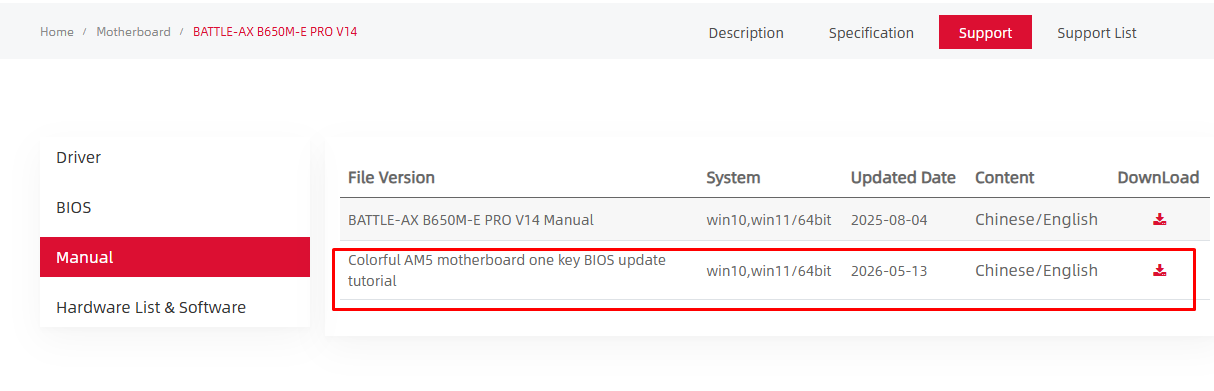1214x391 pixels.
Task: Click the System column header
Action: pos(733,178)
